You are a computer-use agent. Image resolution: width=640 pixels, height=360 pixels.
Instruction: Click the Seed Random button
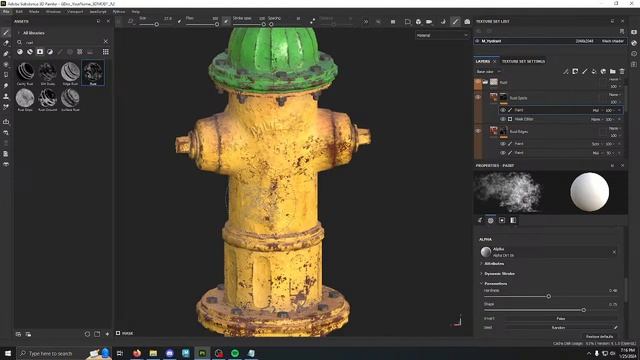[x=558, y=327]
